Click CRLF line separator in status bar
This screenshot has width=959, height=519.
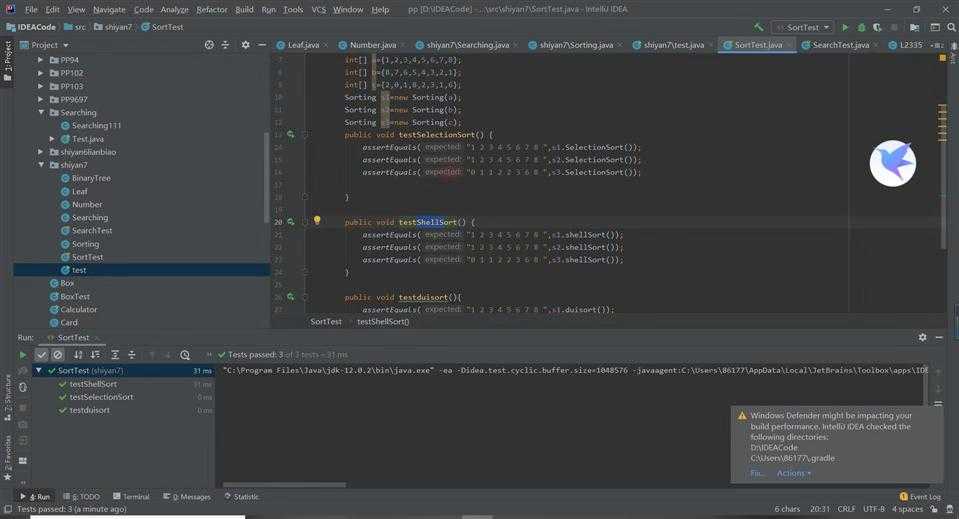pyautogui.click(x=846, y=509)
